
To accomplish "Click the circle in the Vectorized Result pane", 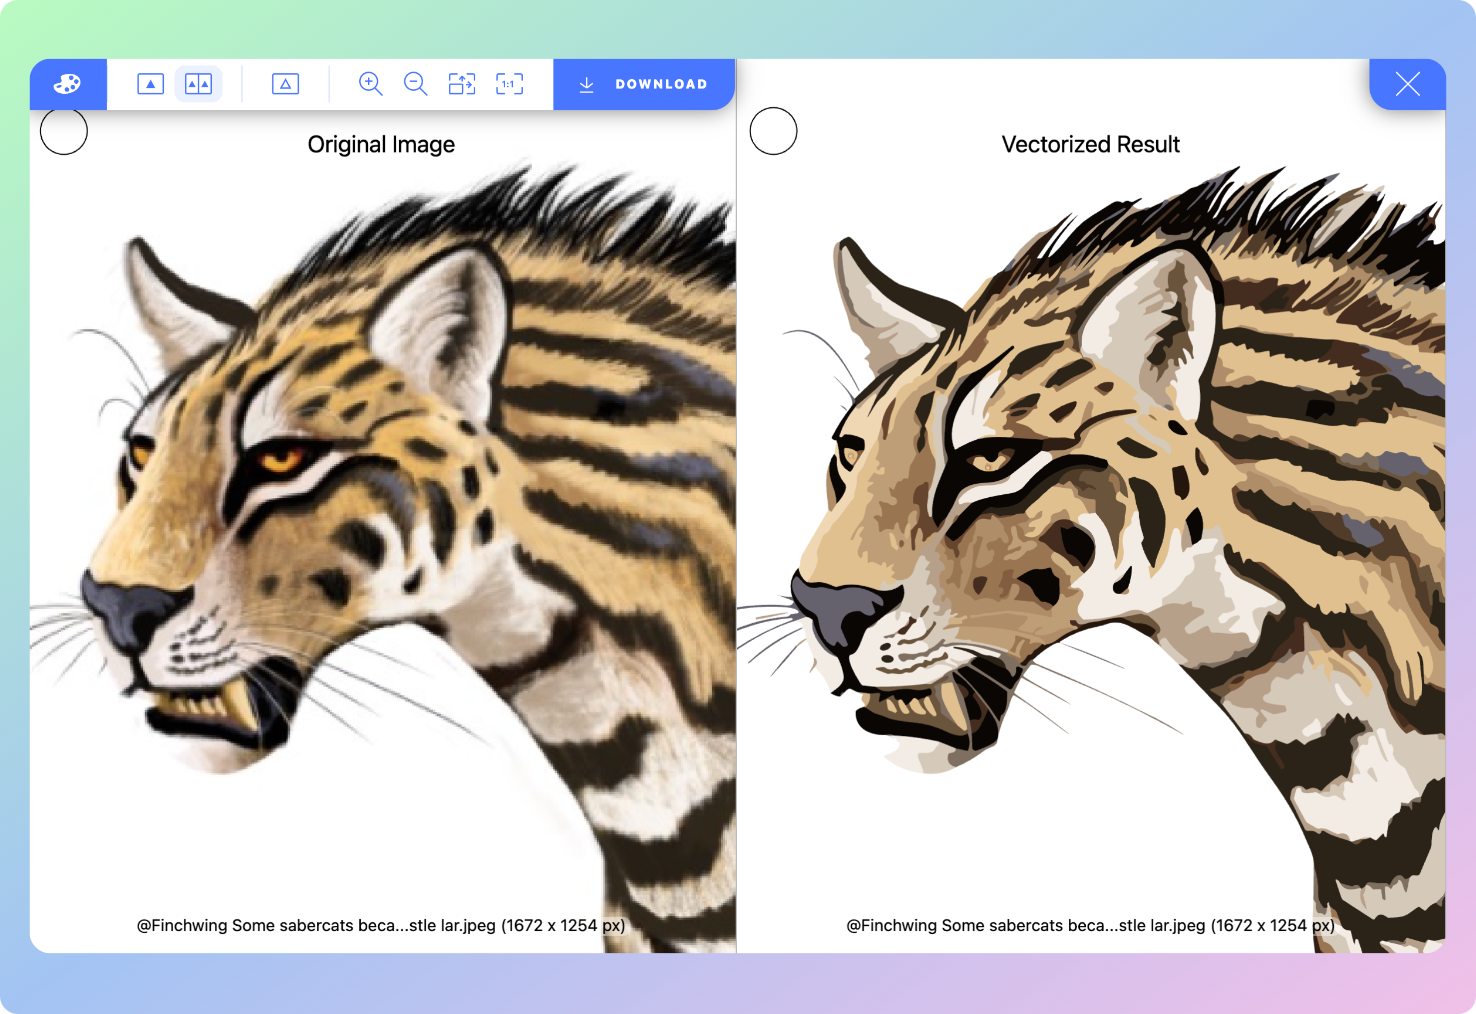I will coord(773,131).
